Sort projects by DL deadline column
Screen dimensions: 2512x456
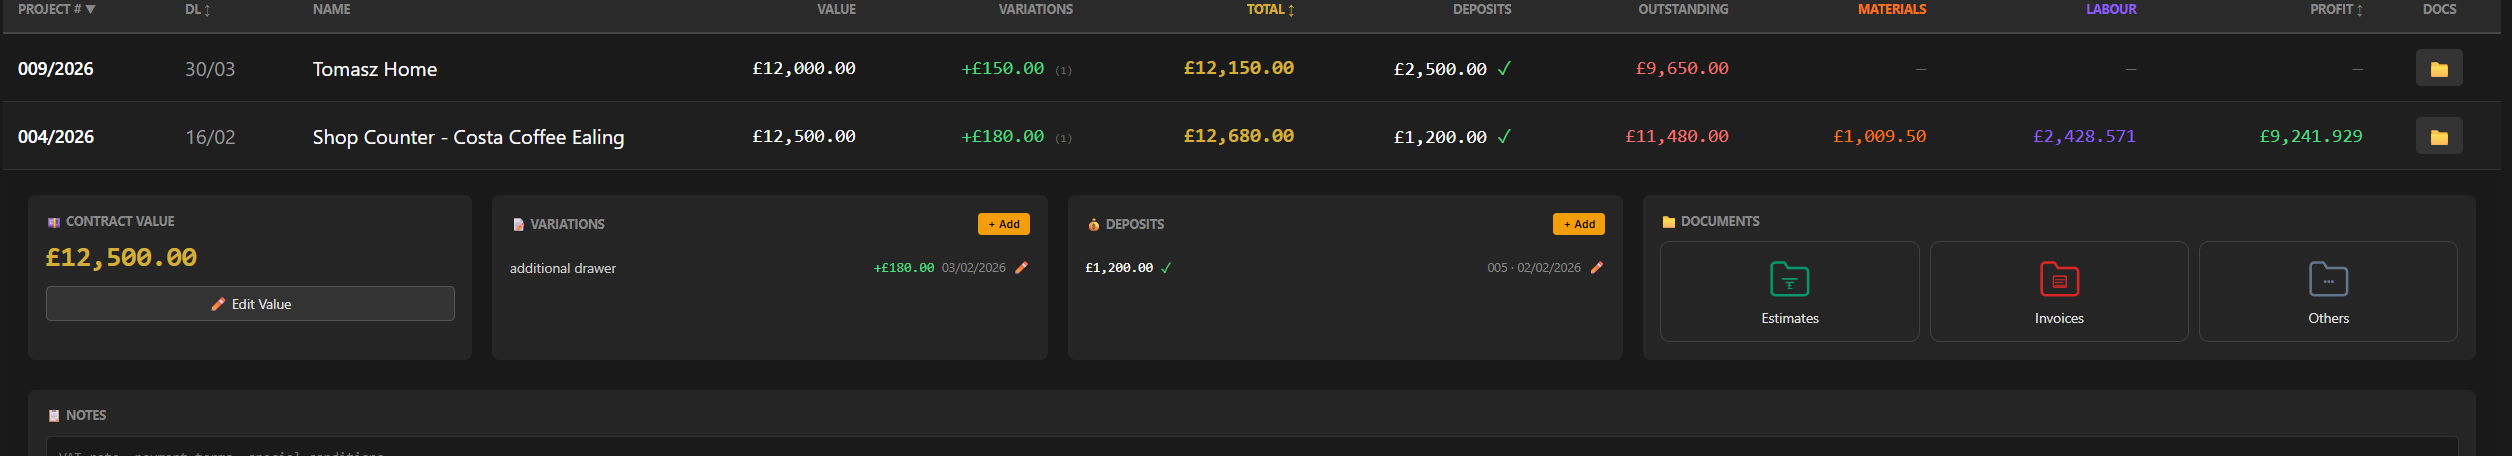pos(197,10)
